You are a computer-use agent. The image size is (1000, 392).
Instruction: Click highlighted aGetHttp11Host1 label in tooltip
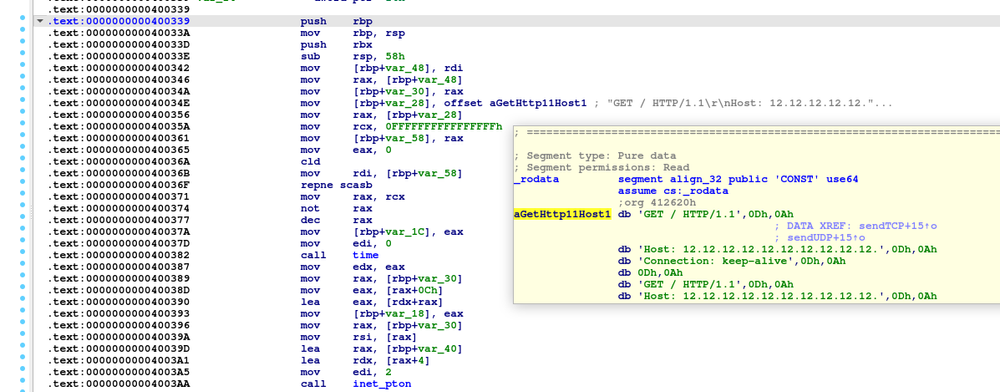(562, 214)
